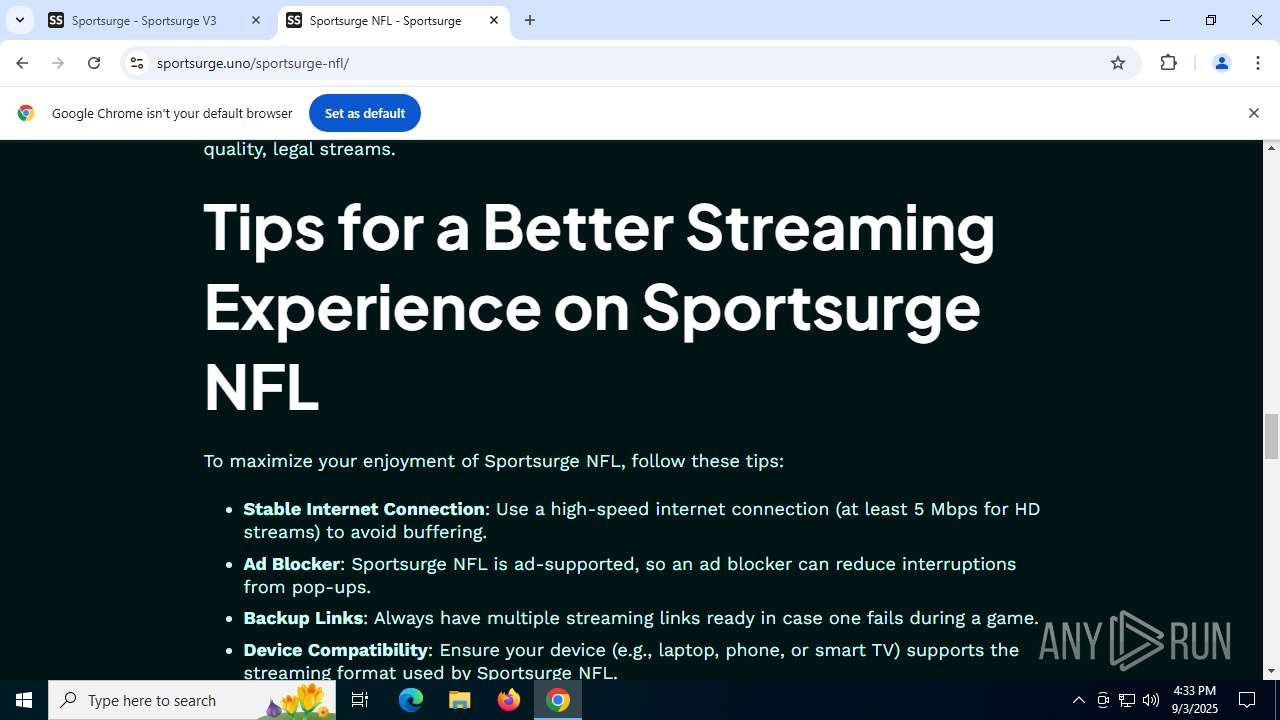The width and height of the screenshot is (1280, 720).
Task: Click the scrollbar down arrow
Action: 1272,671
